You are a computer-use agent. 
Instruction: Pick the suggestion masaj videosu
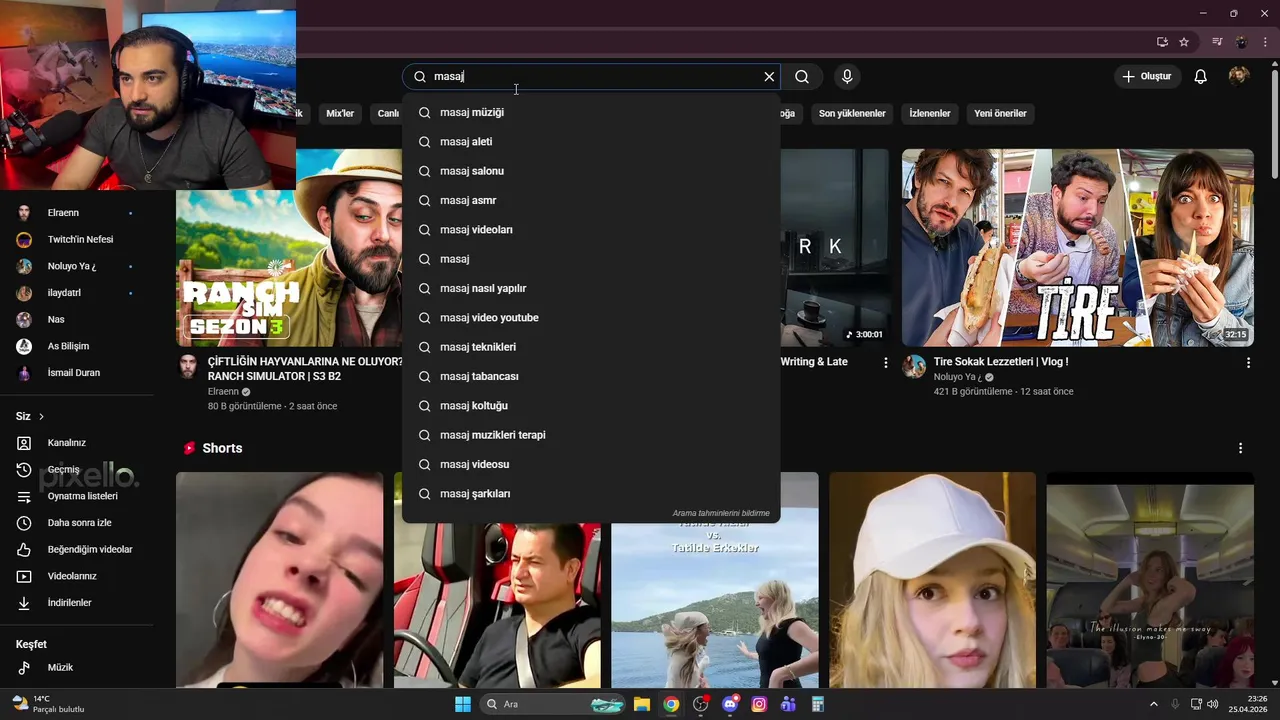[591, 464]
